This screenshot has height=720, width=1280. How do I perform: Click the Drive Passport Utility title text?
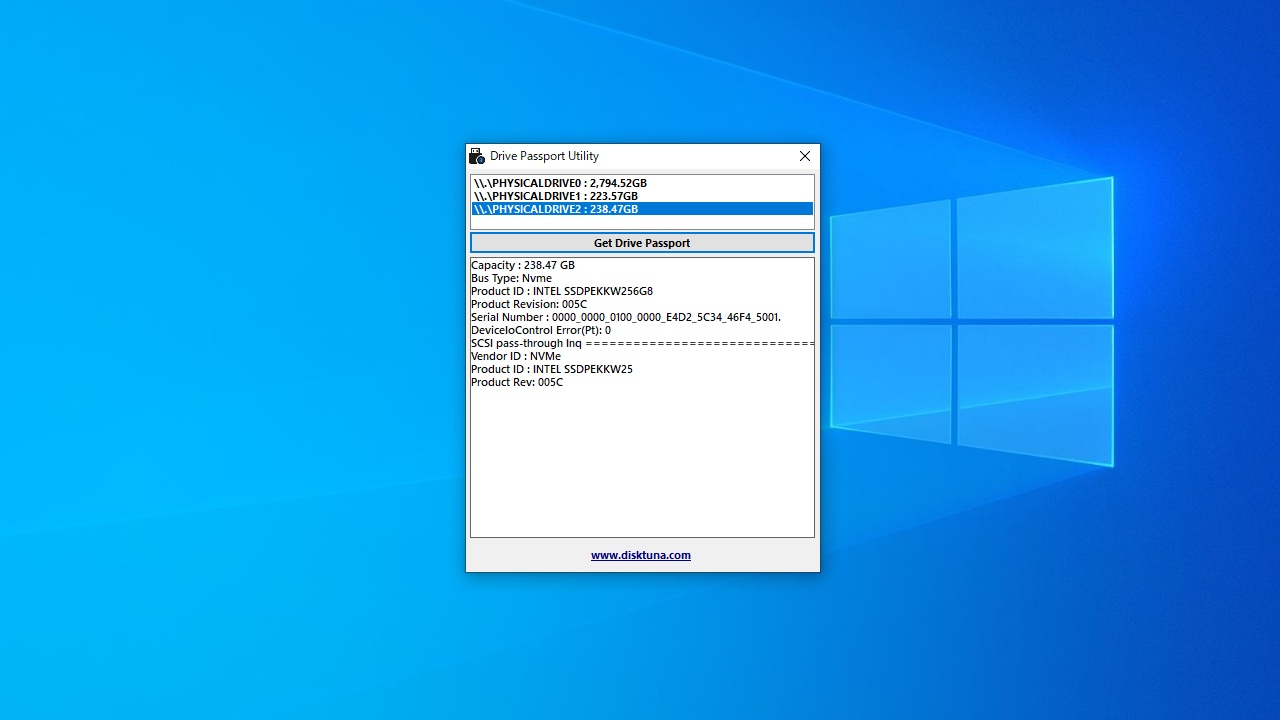[x=544, y=156]
